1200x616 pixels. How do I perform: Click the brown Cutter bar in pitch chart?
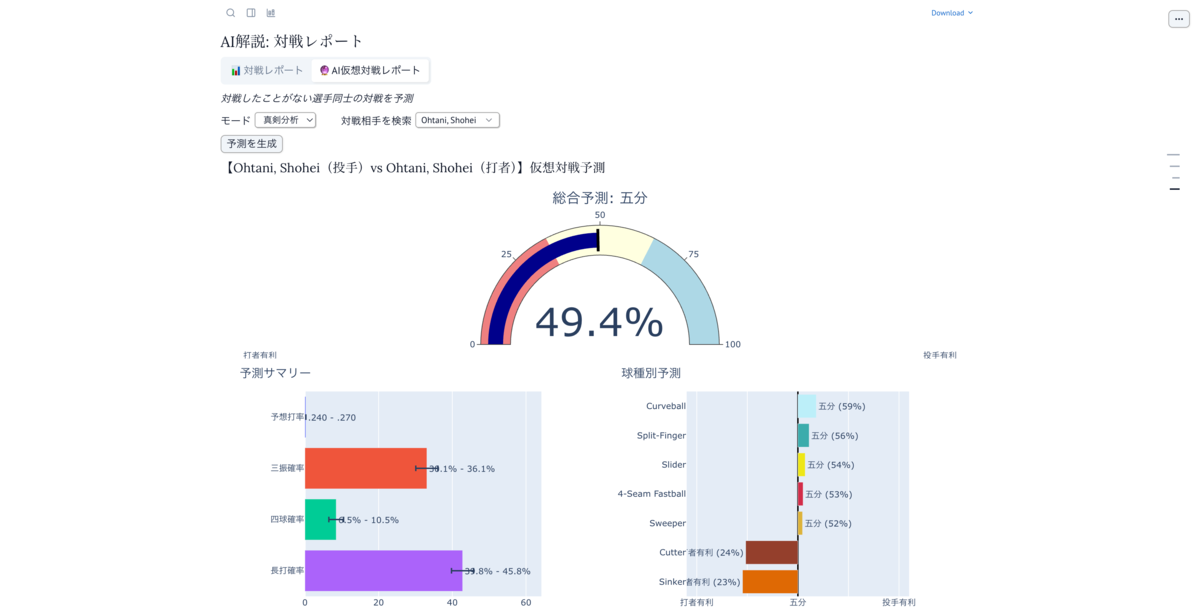pyautogui.click(x=772, y=552)
